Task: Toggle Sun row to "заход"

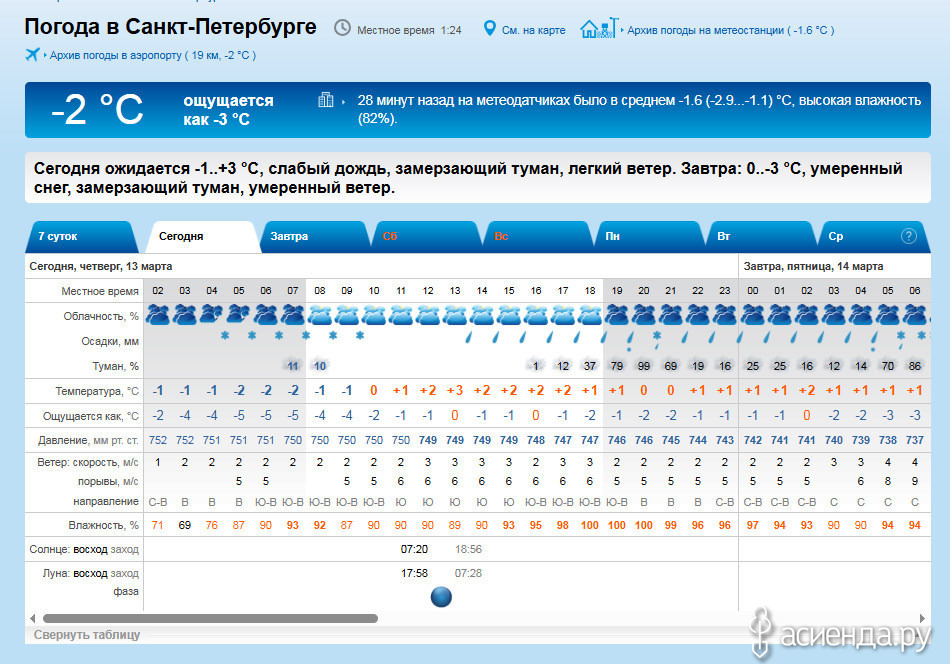Action: (x=125, y=549)
